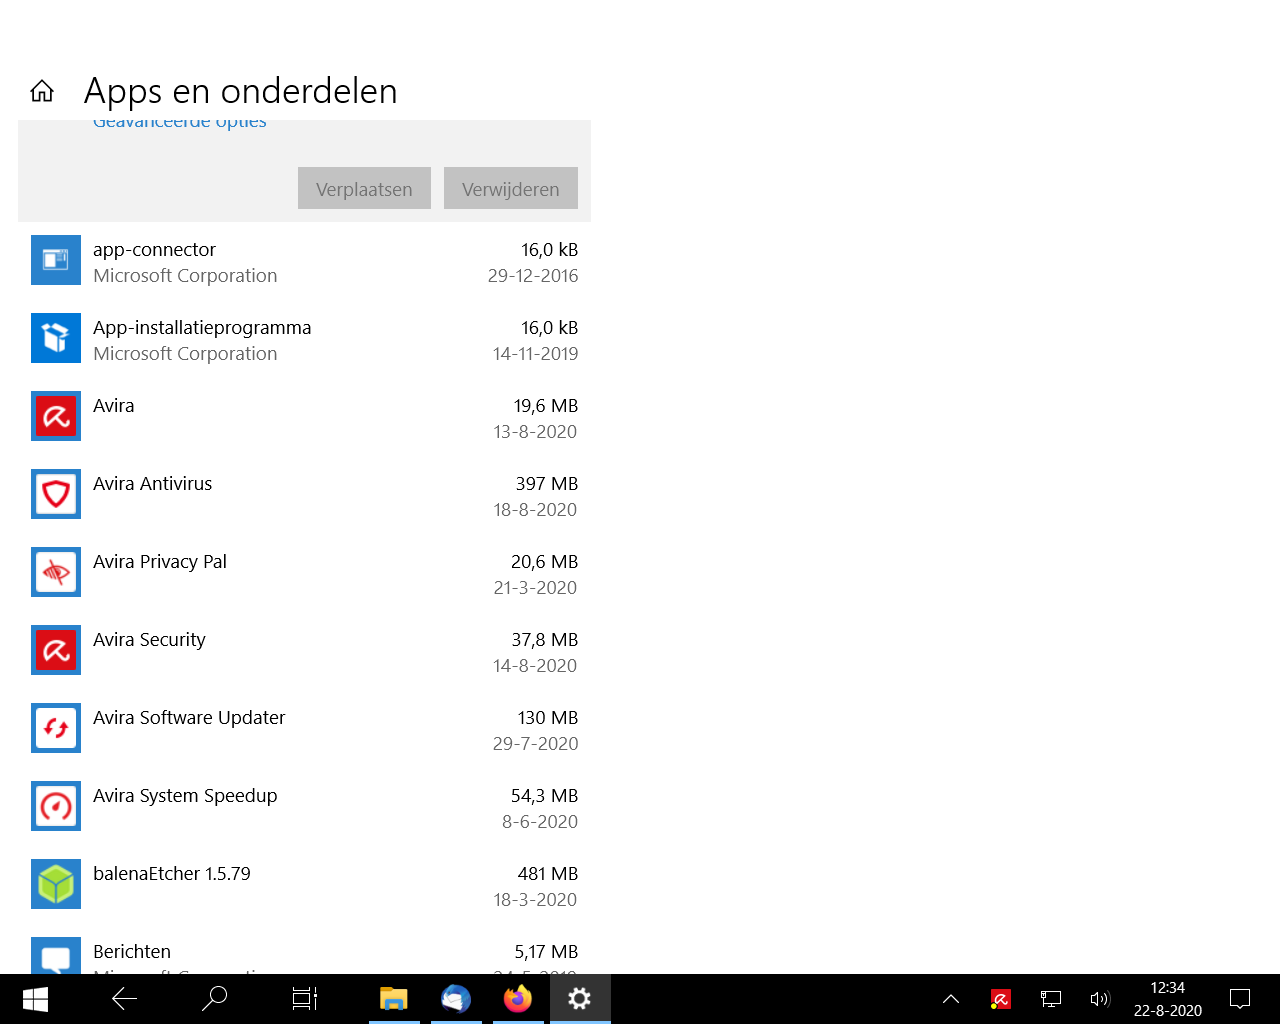Click the 397 MB size of Avira Antivirus
The width and height of the screenshot is (1280, 1024).
[547, 484]
